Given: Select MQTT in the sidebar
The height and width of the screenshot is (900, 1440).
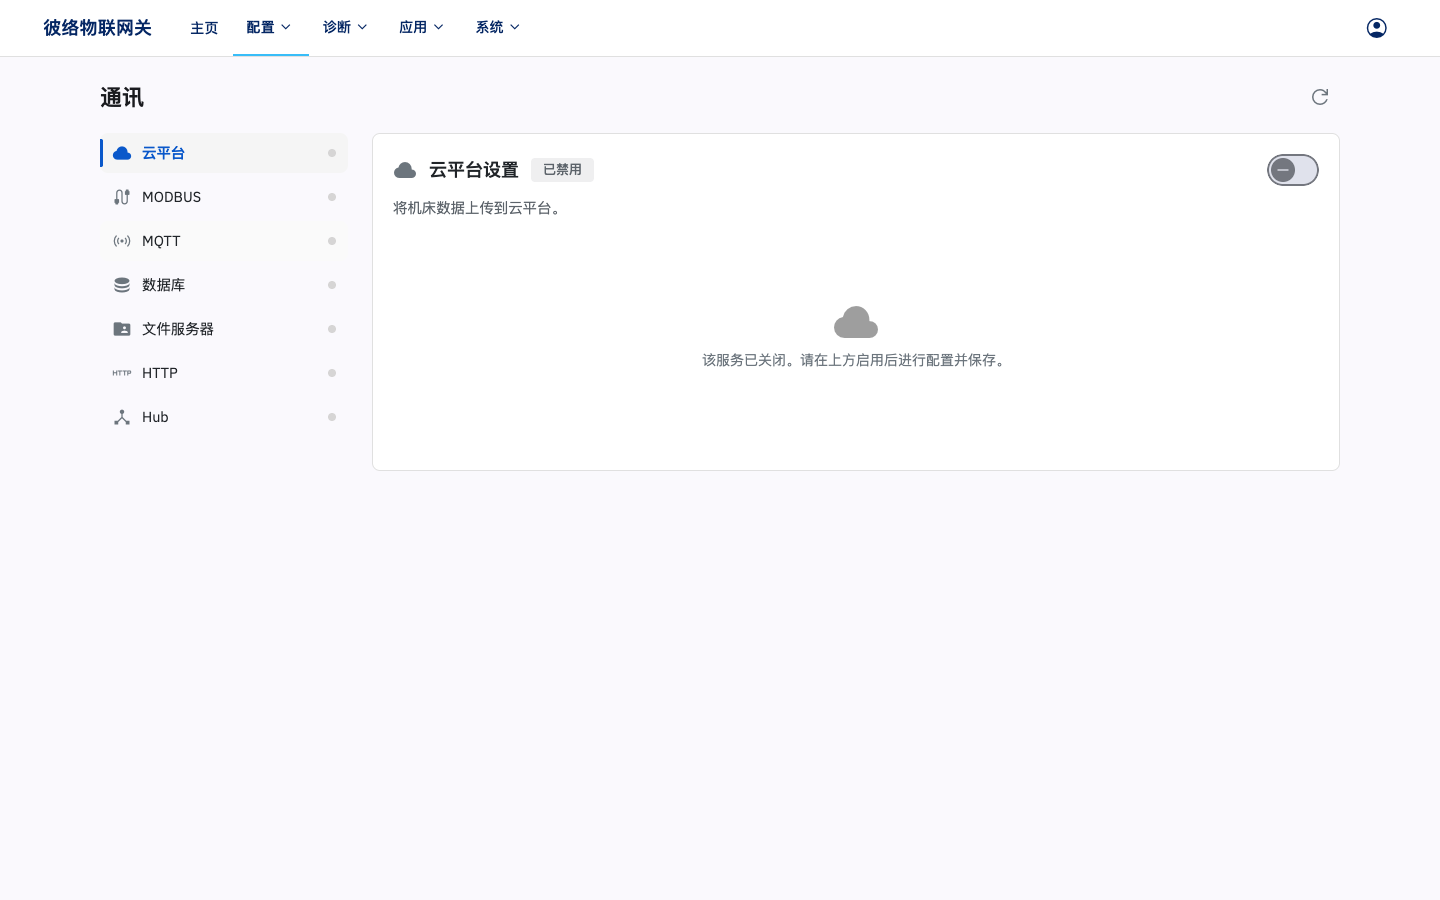Looking at the screenshot, I should point(224,241).
